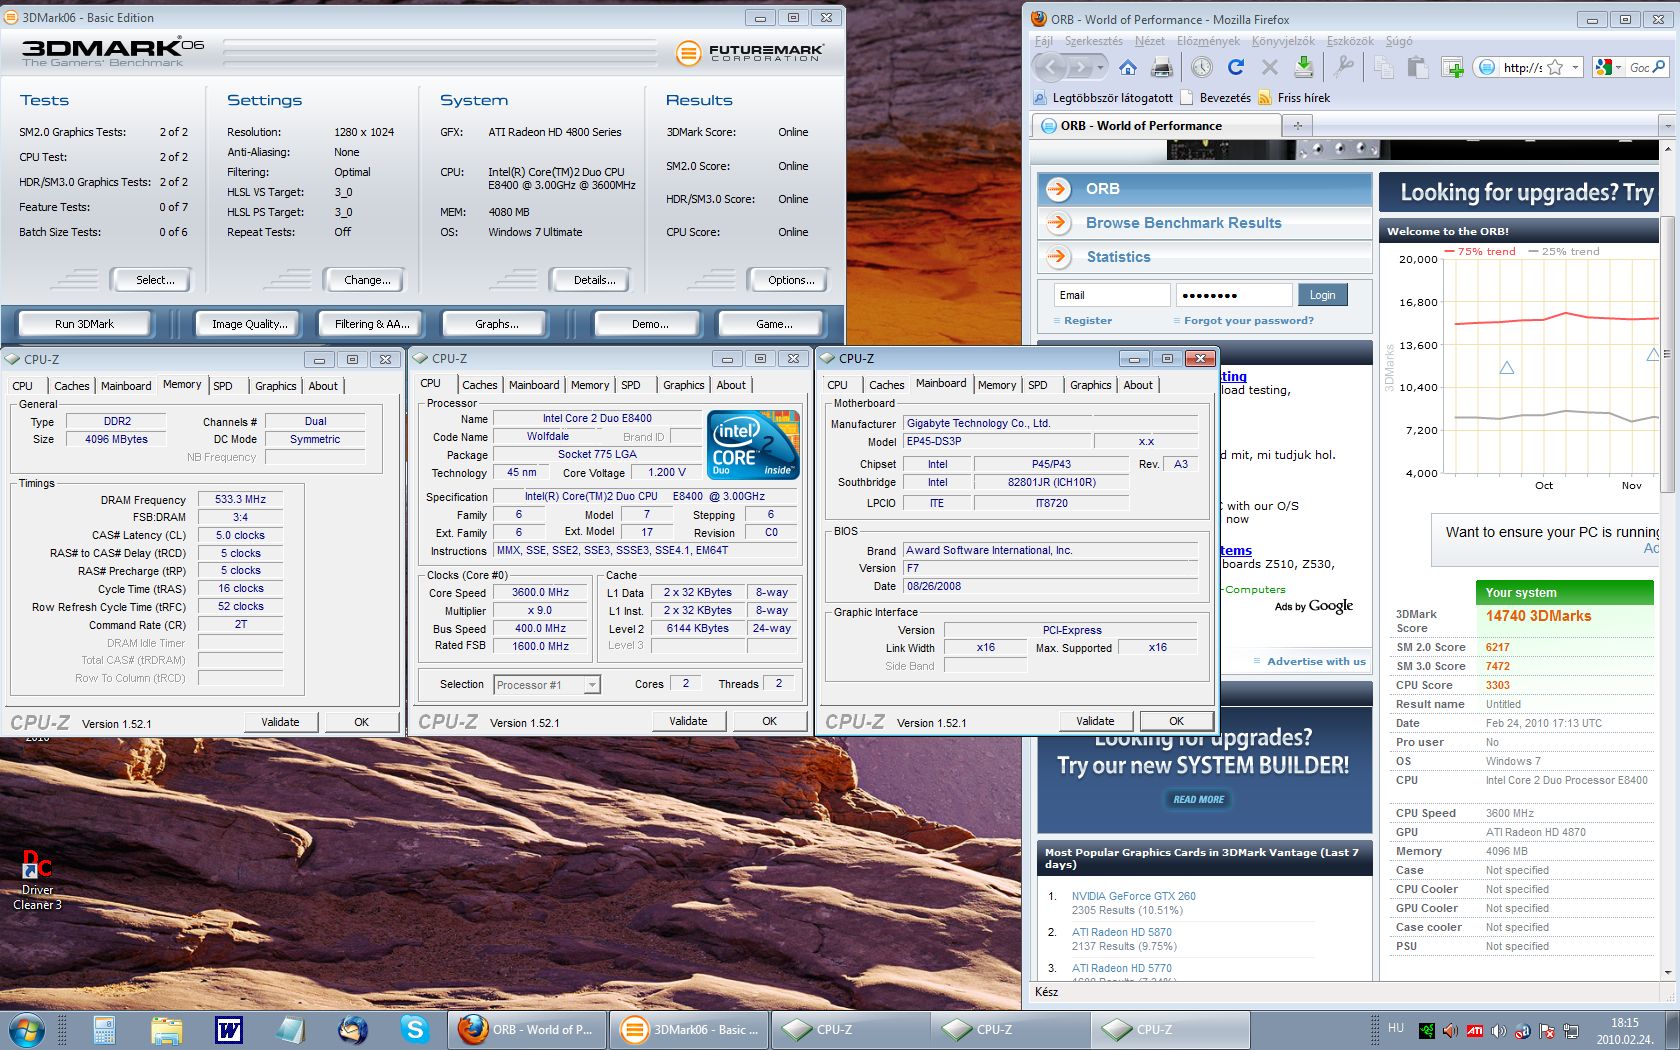Open the Friss hírek feed bookmark
Viewport: 1680px width, 1050px height.
[x=1294, y=98]
